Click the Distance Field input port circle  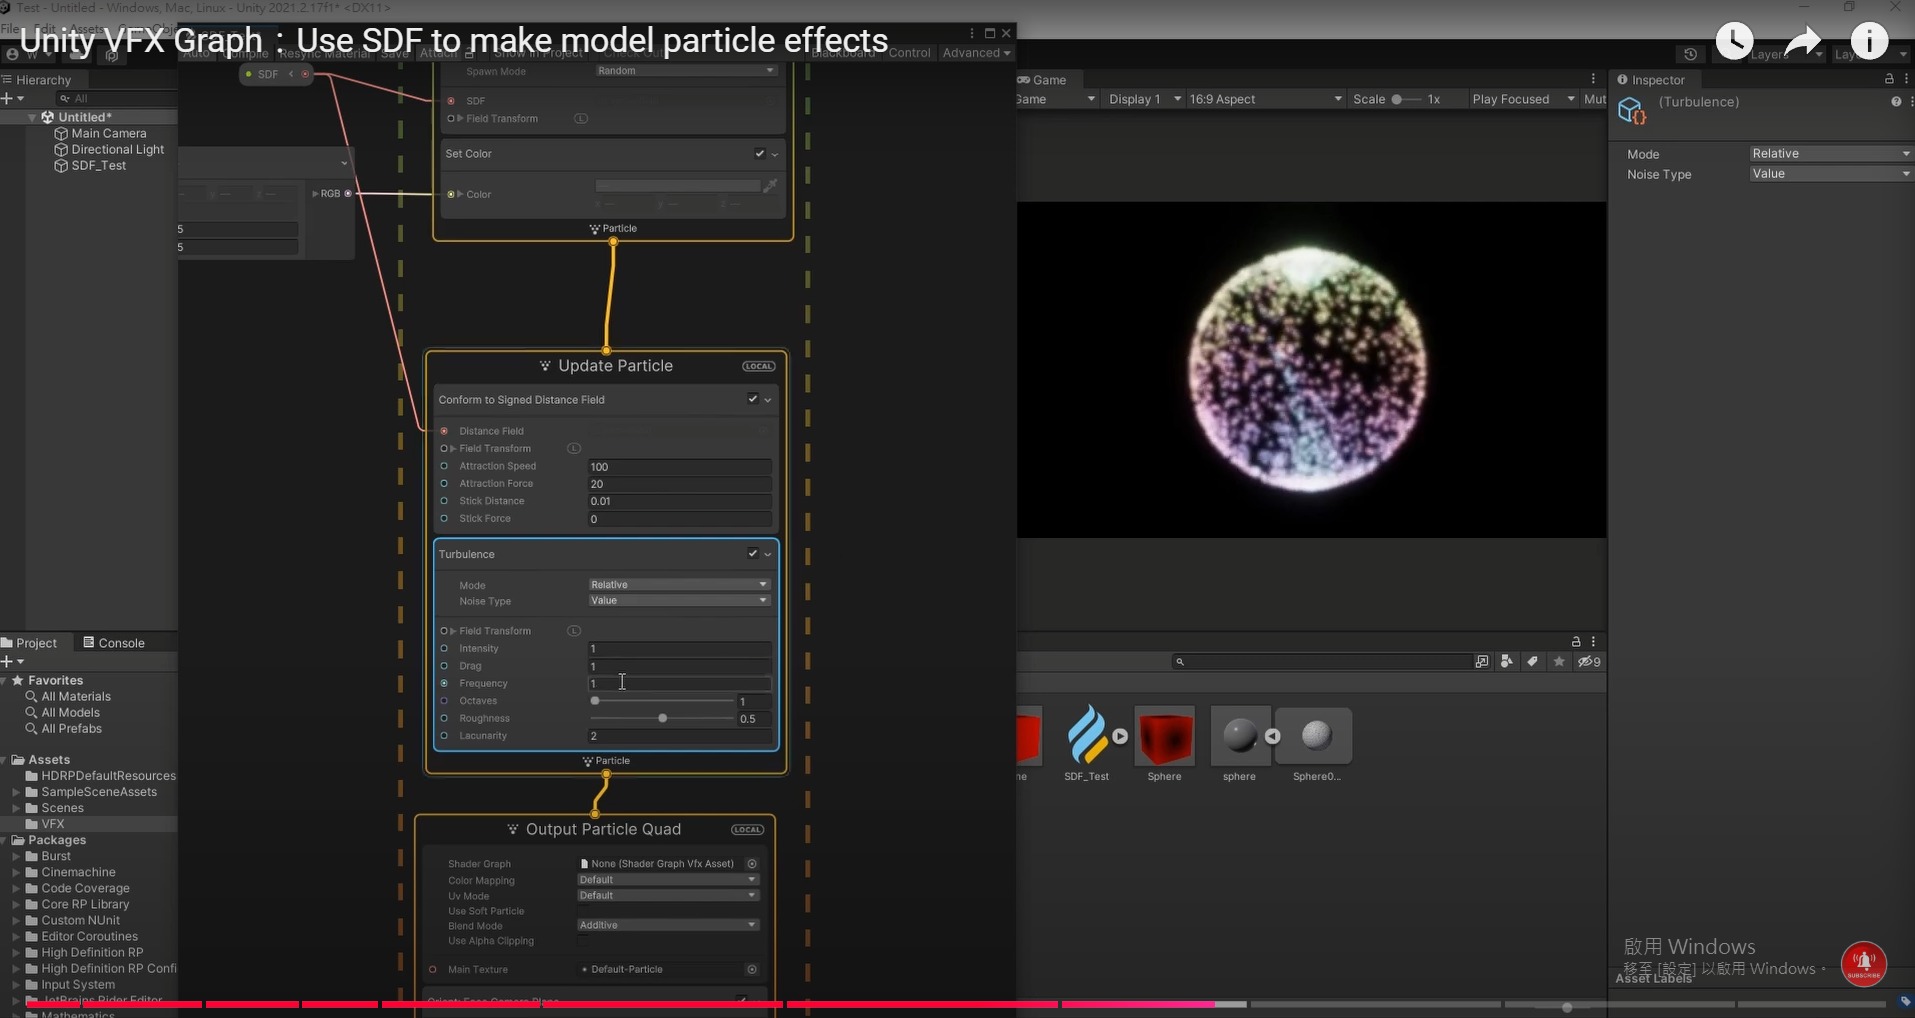click(x=444, y=431)
